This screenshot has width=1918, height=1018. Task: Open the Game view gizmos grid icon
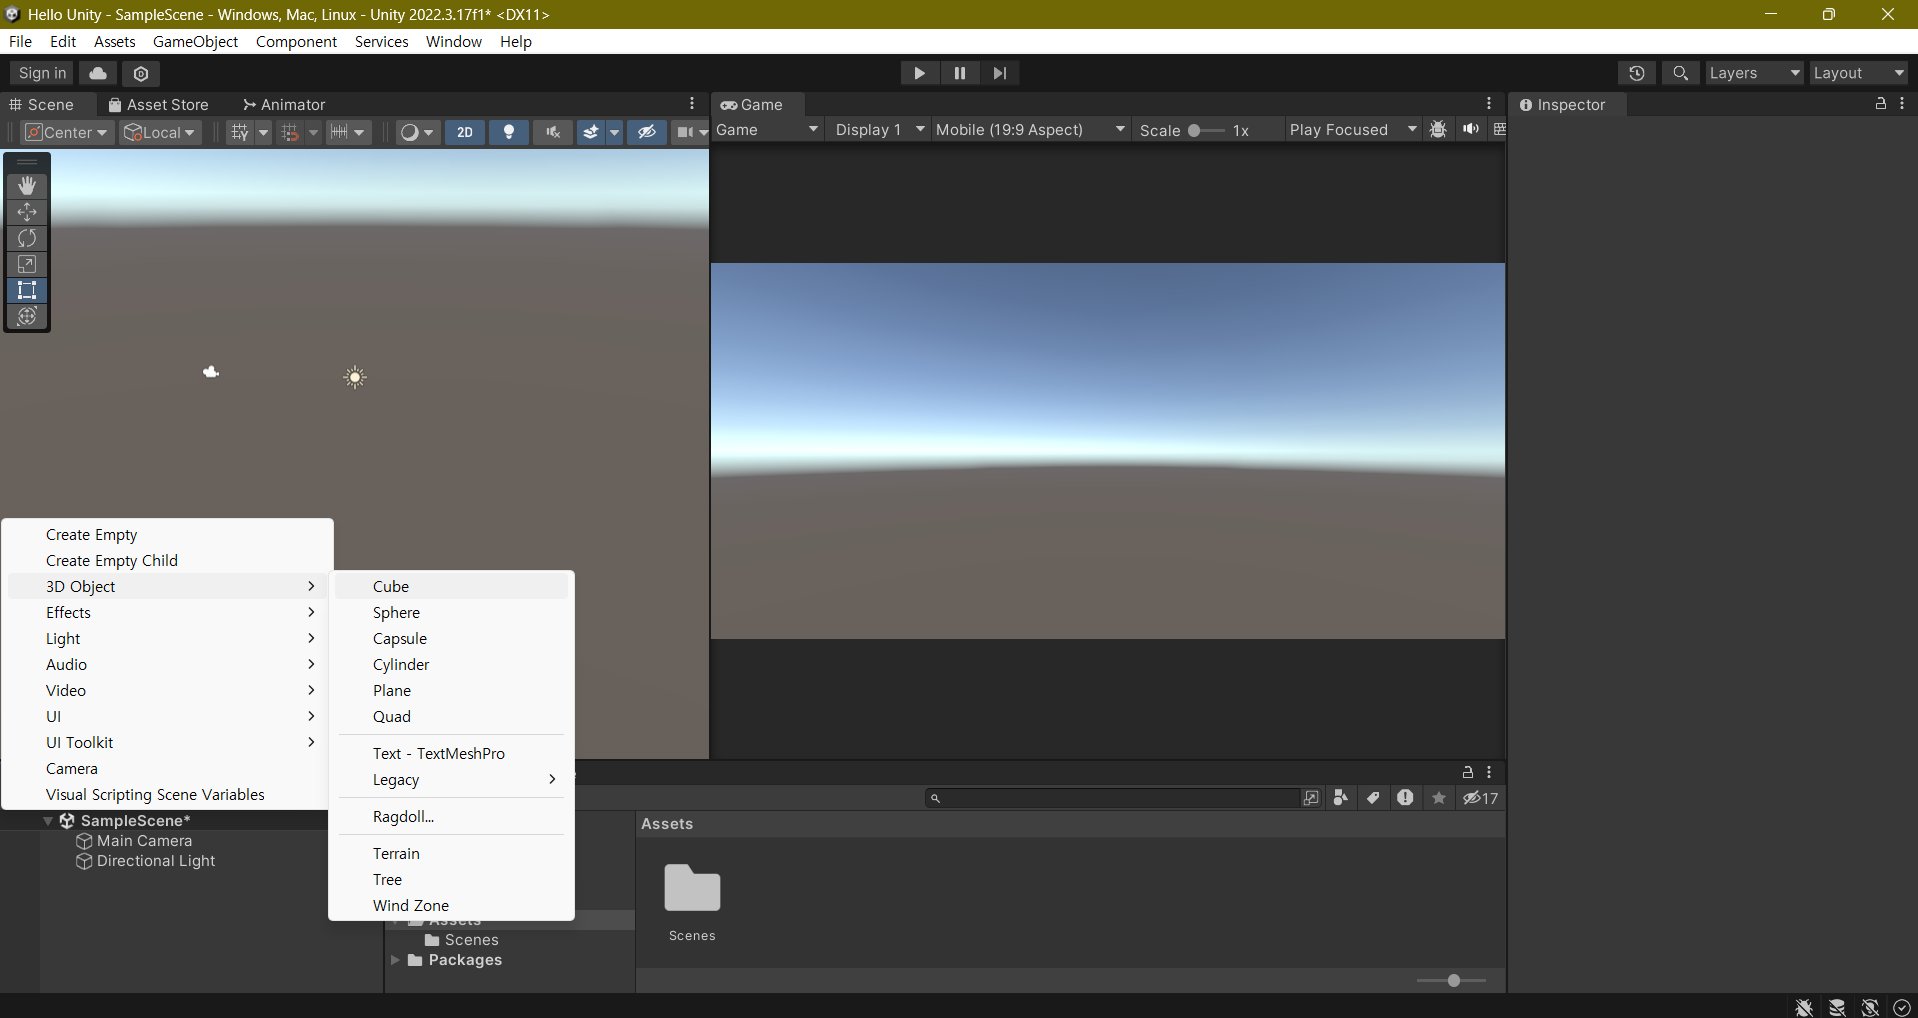pos(1499,130)
